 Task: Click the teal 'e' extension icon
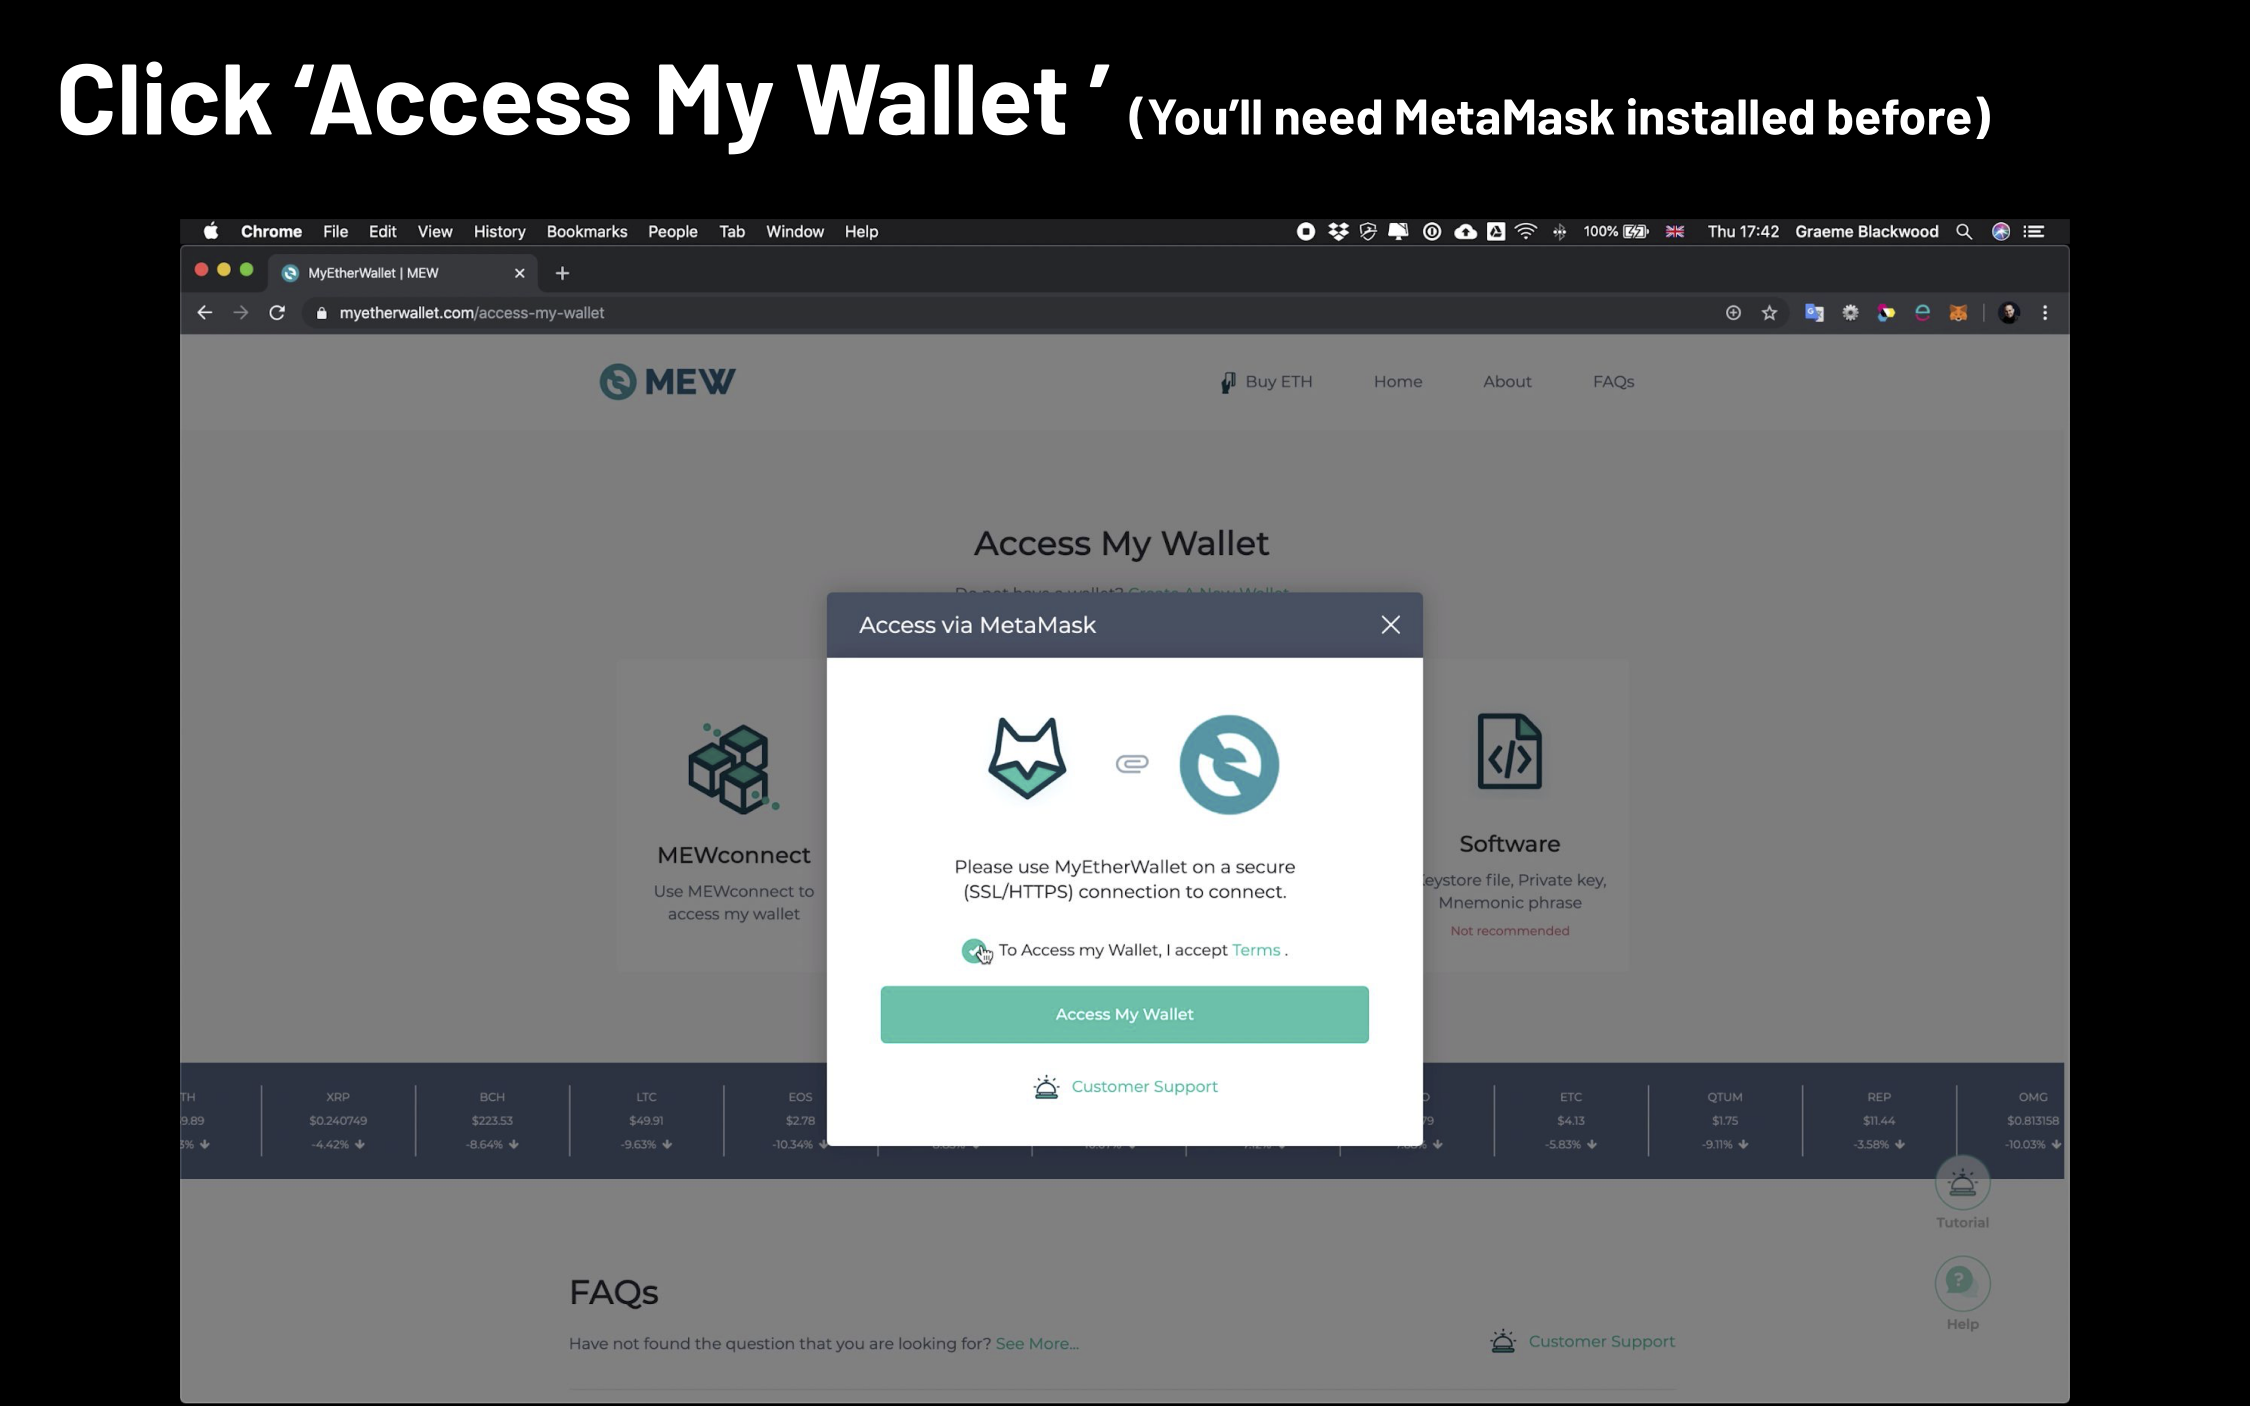pyautogui.click(x=1922, y=313)
